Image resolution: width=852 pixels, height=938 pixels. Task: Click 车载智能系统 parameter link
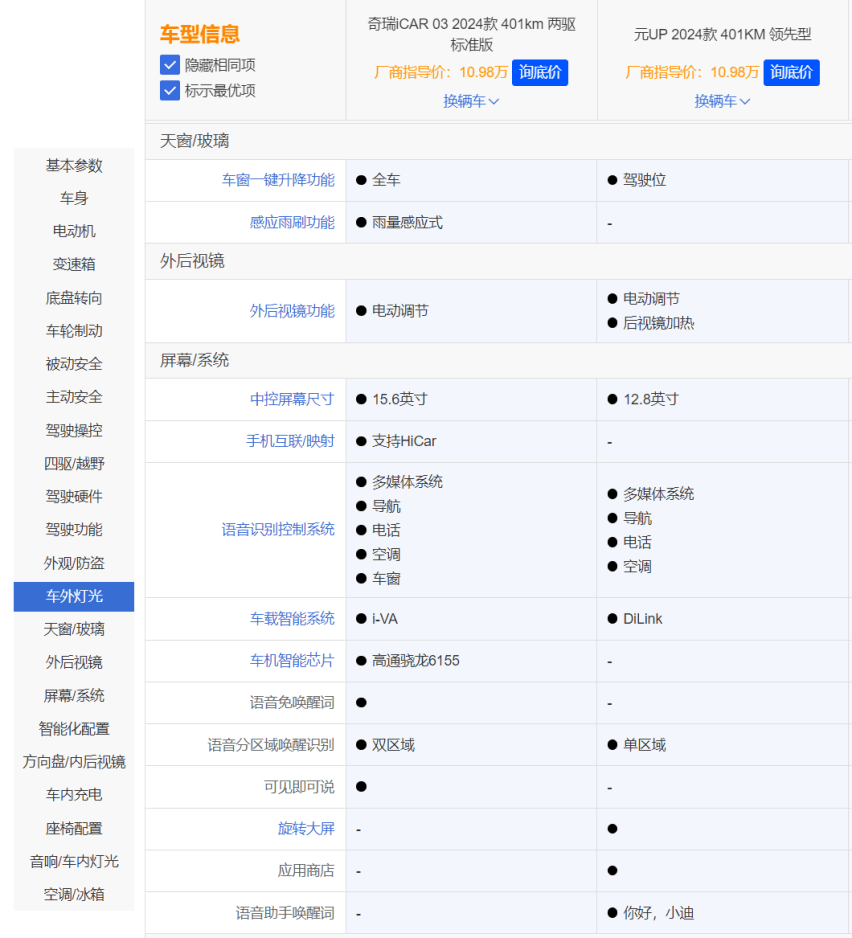point(292,619)
